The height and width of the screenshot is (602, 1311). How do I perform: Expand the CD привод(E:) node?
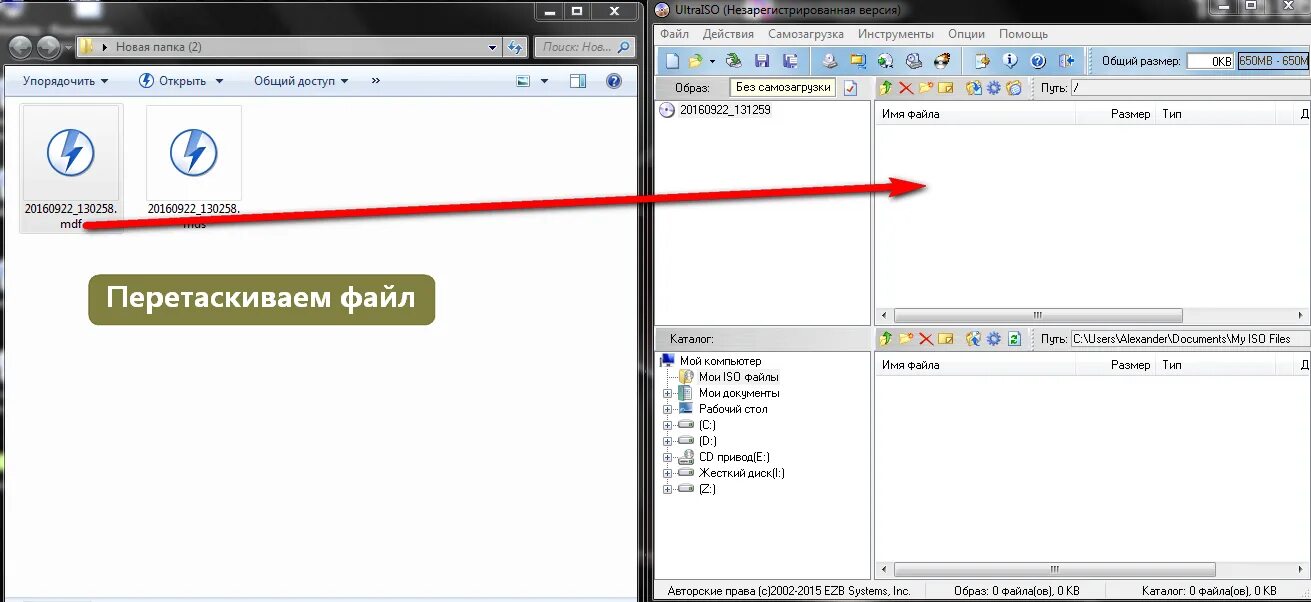coord(668,457)
